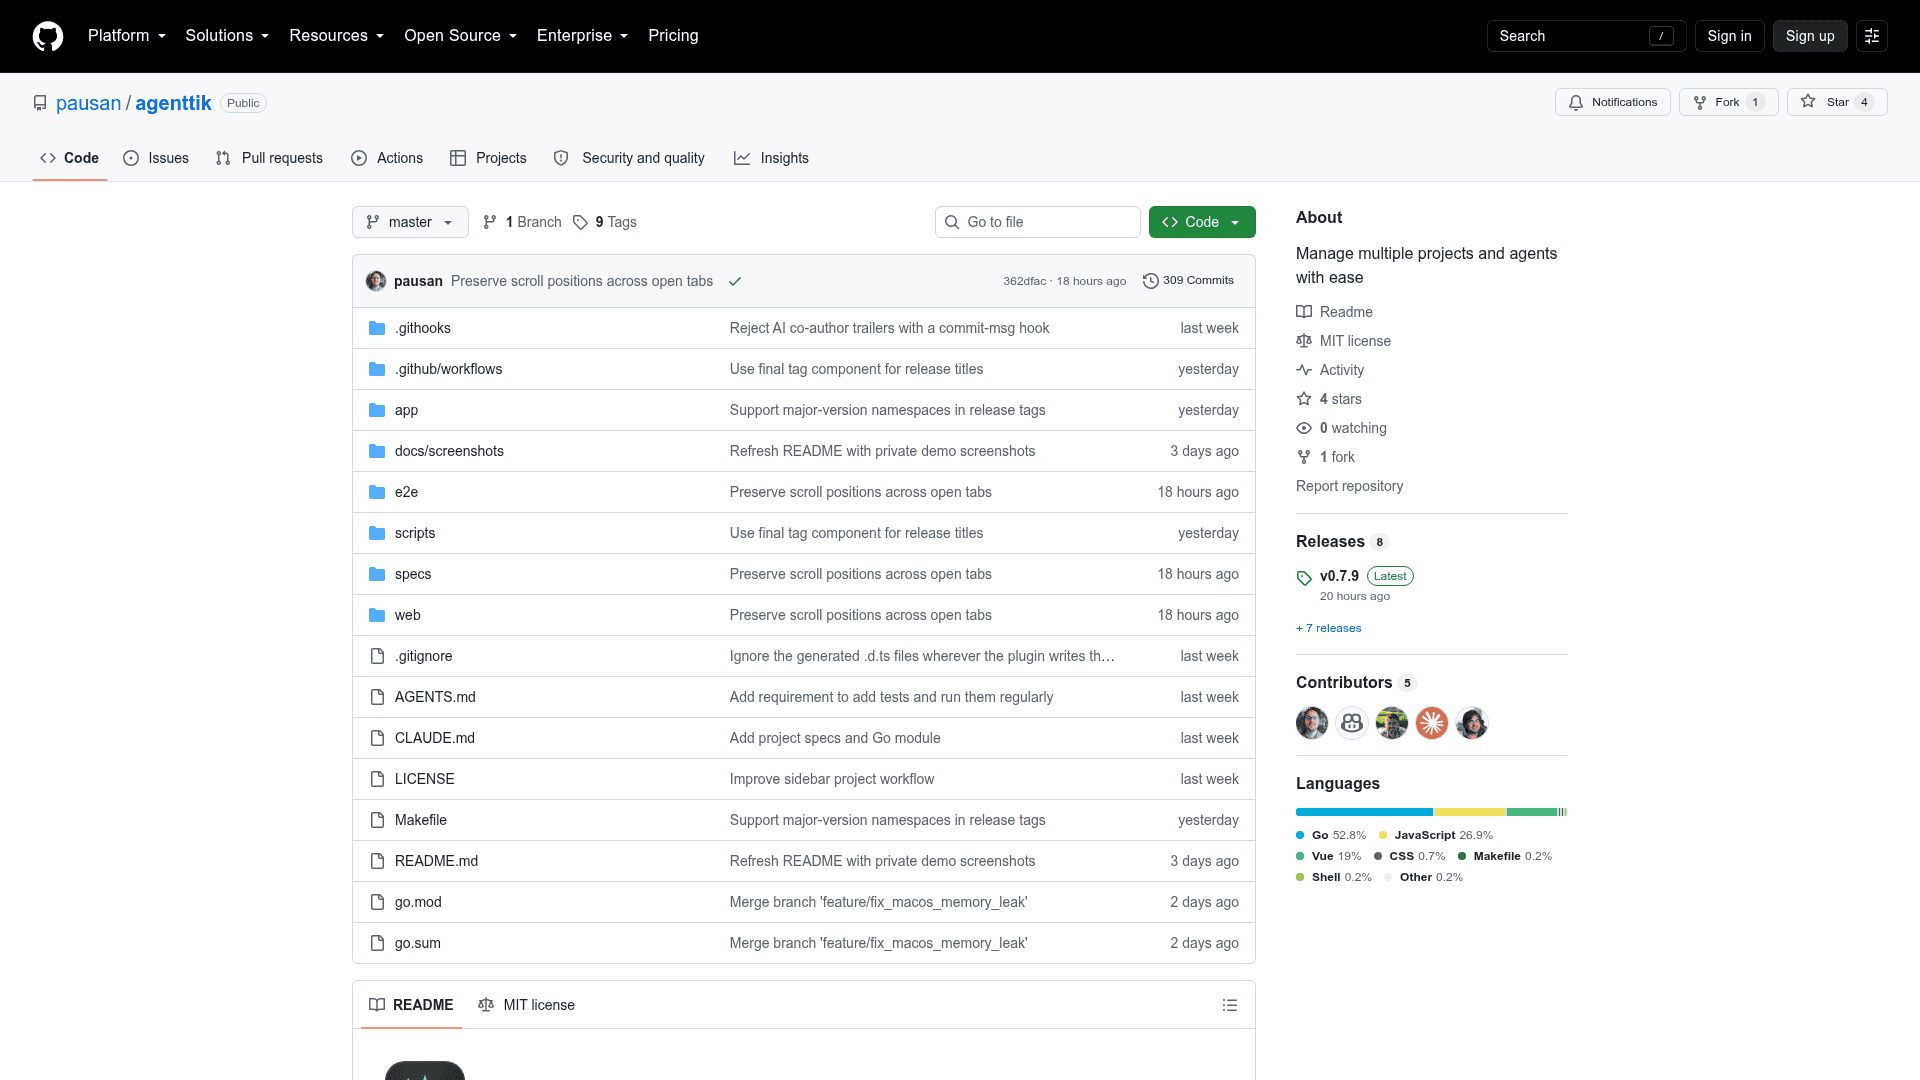This screenshot has height=1080, width=1920.
Task: Open the README.md file
Action: (436, 861)
